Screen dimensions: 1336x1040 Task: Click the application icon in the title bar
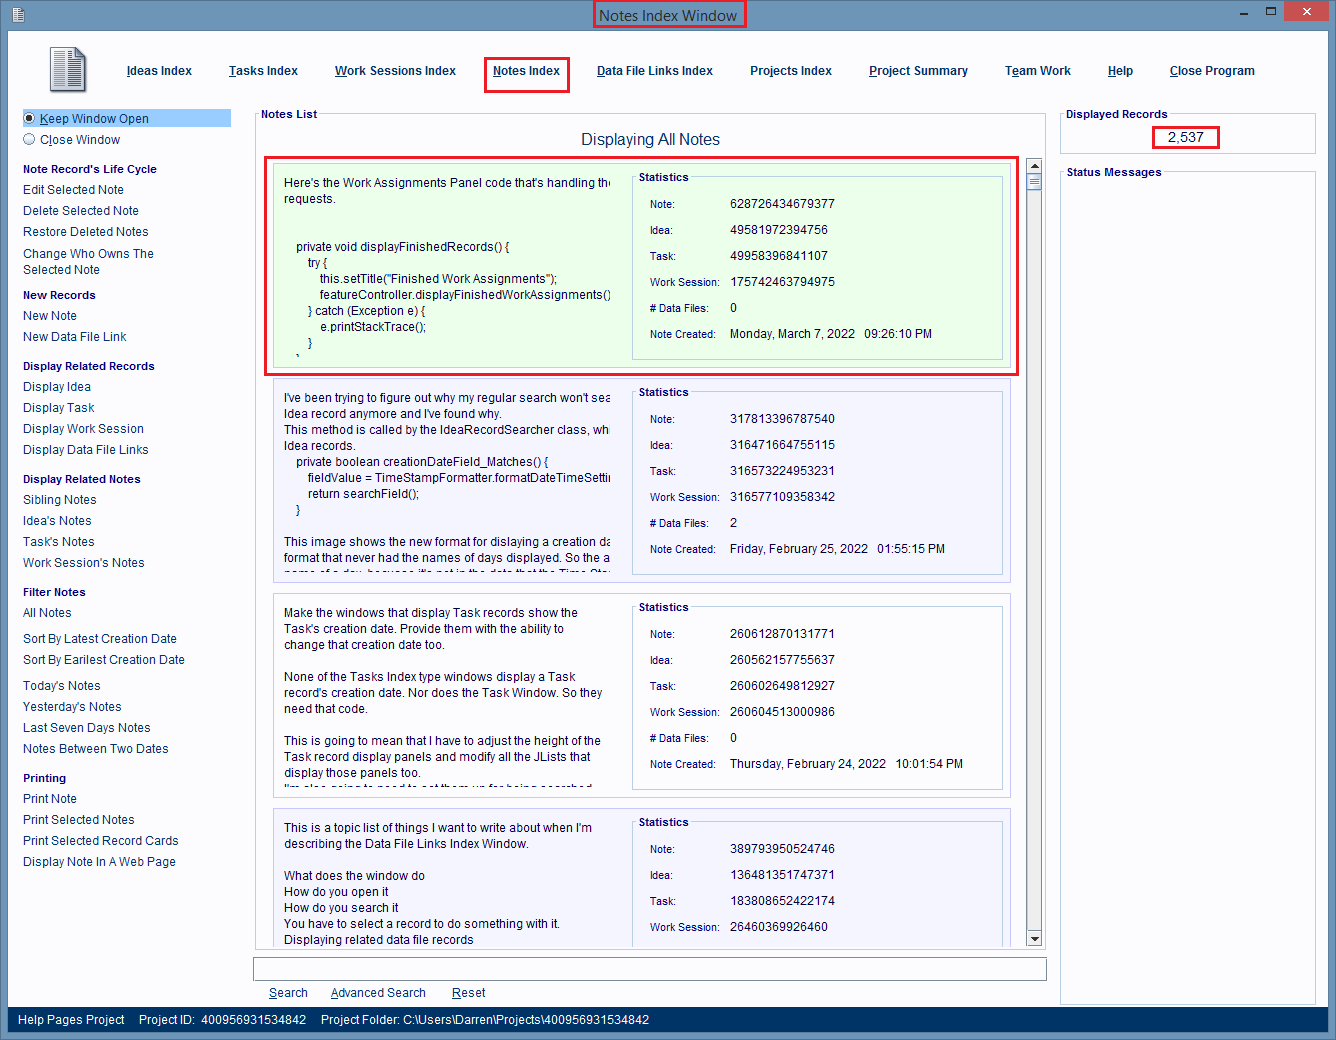18,14
